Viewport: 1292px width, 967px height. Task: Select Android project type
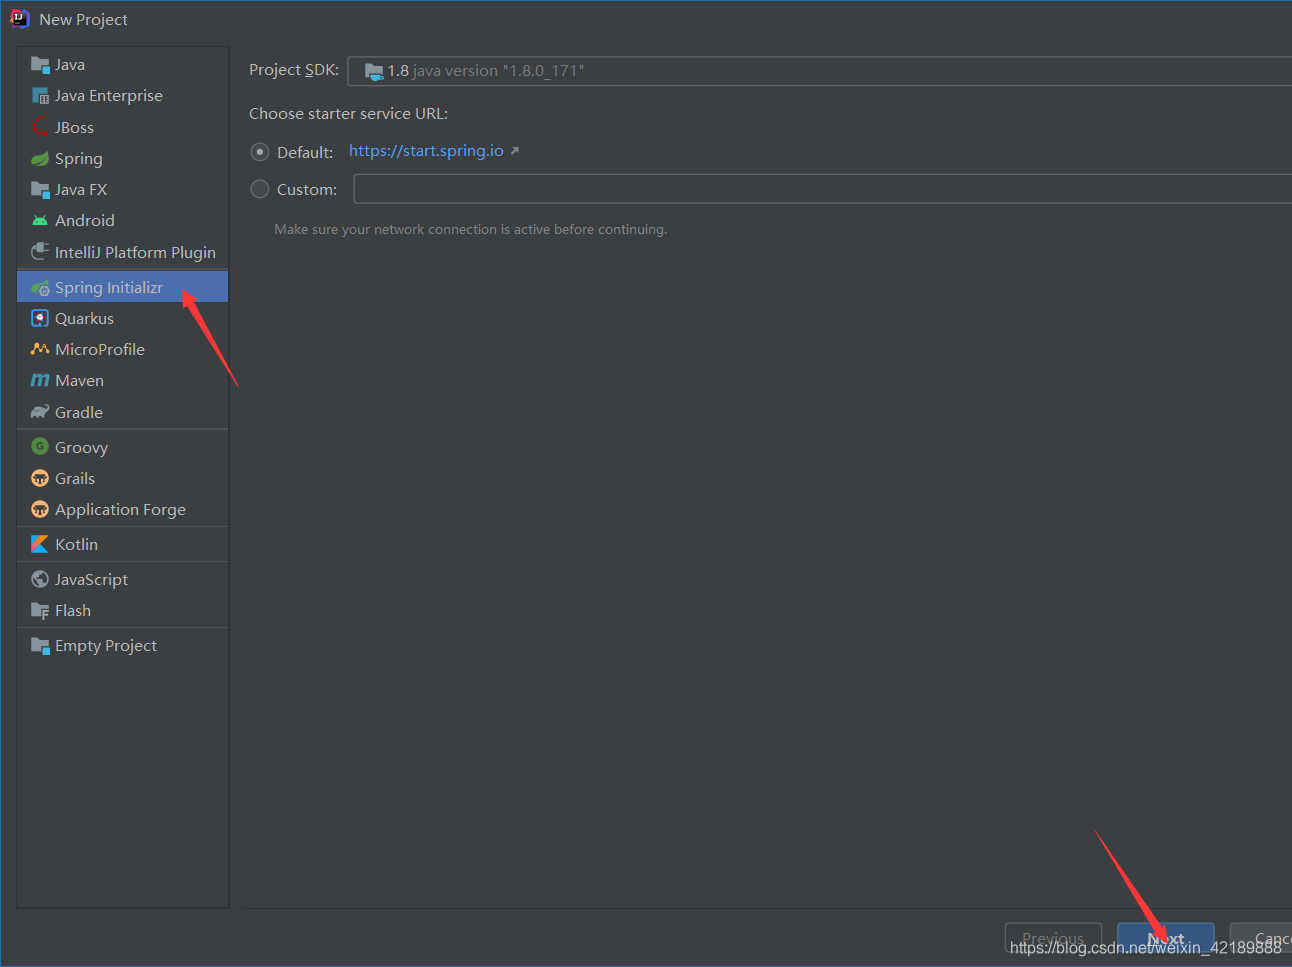[122, 220]
